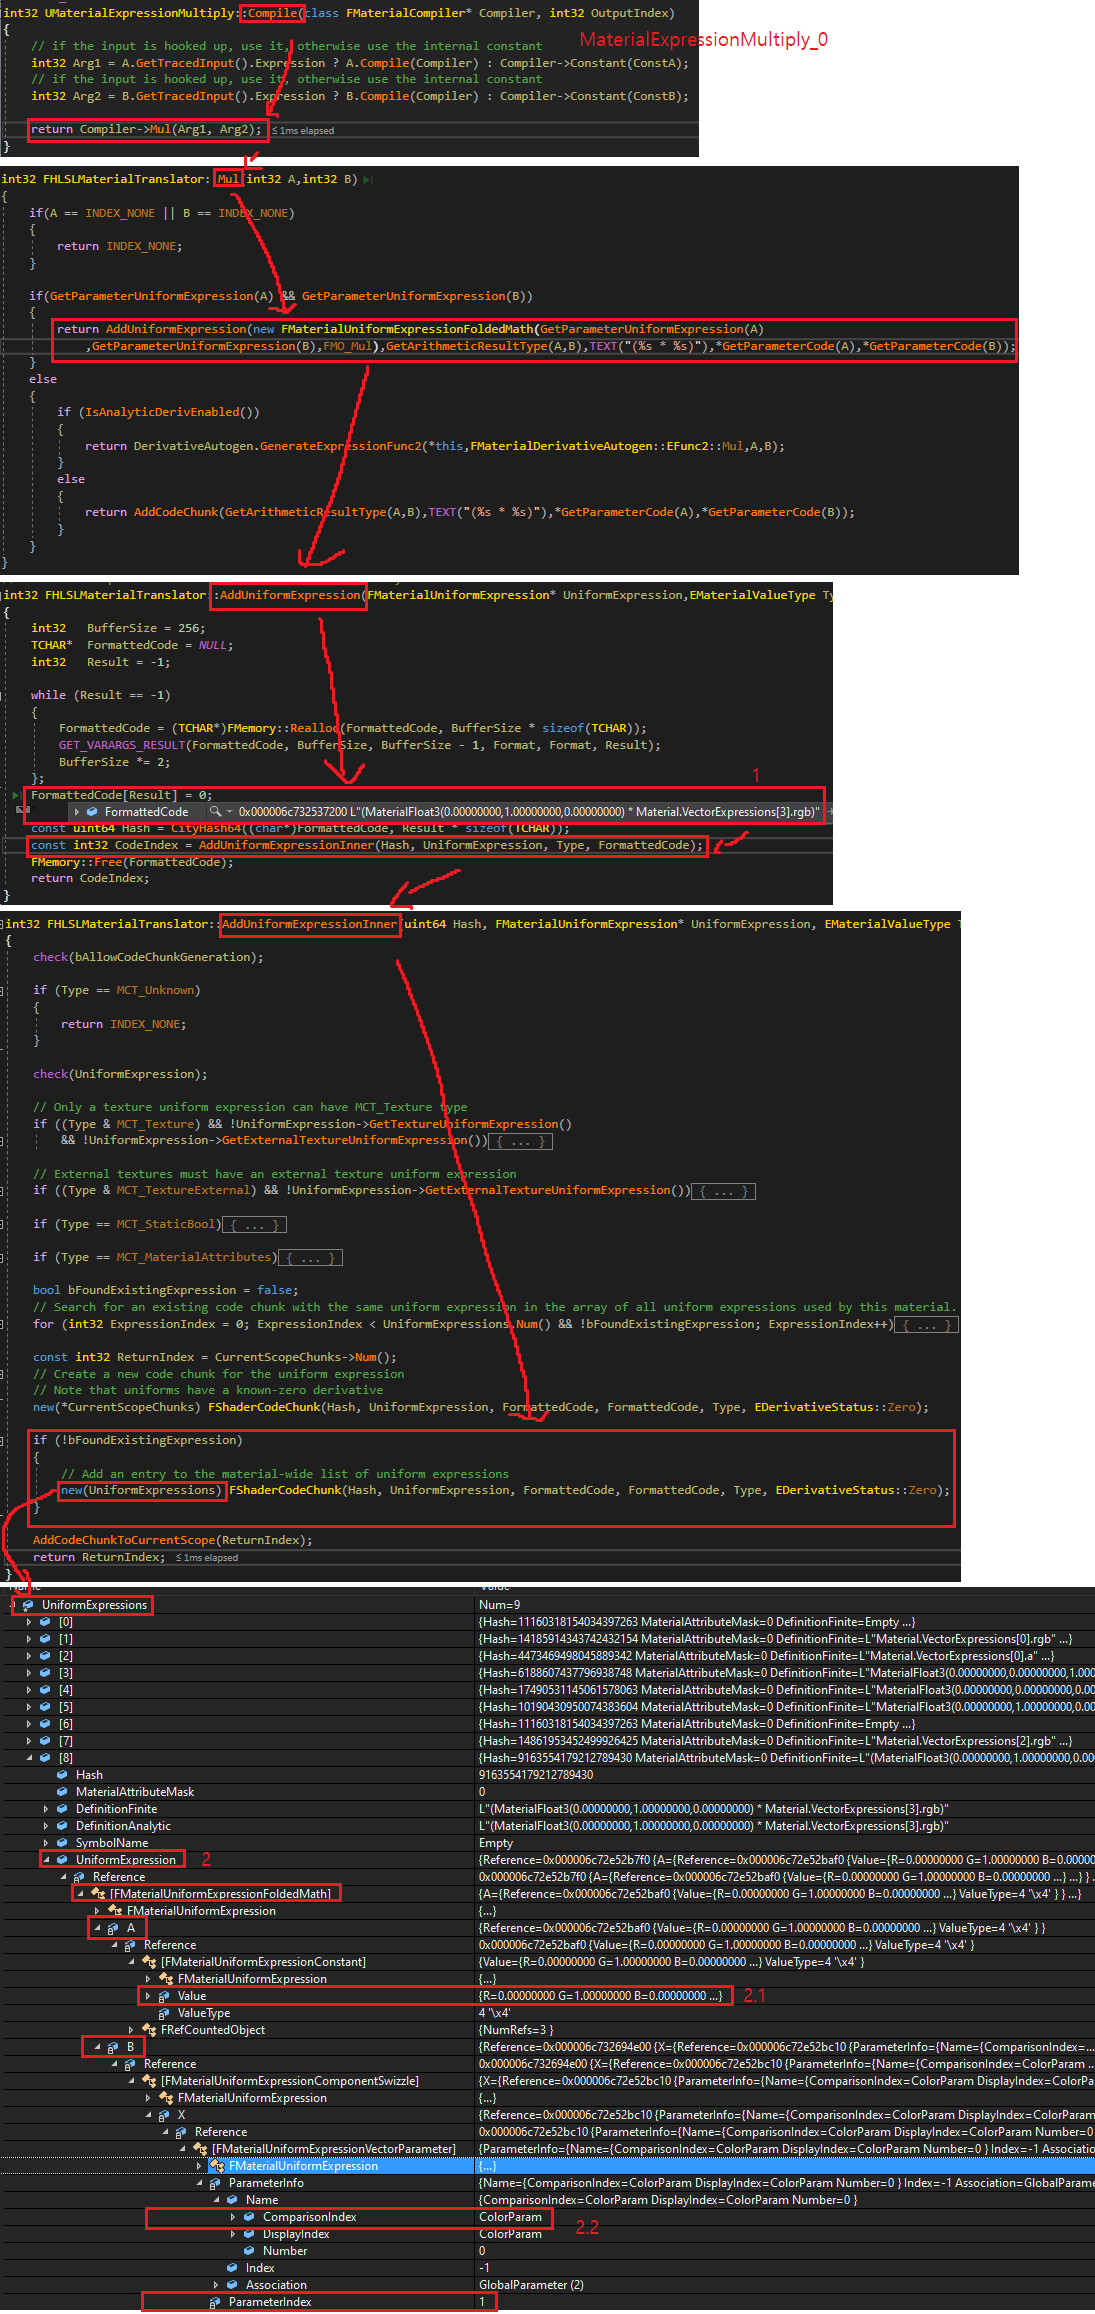Click the value 'Num=9'

(500, 1605)
